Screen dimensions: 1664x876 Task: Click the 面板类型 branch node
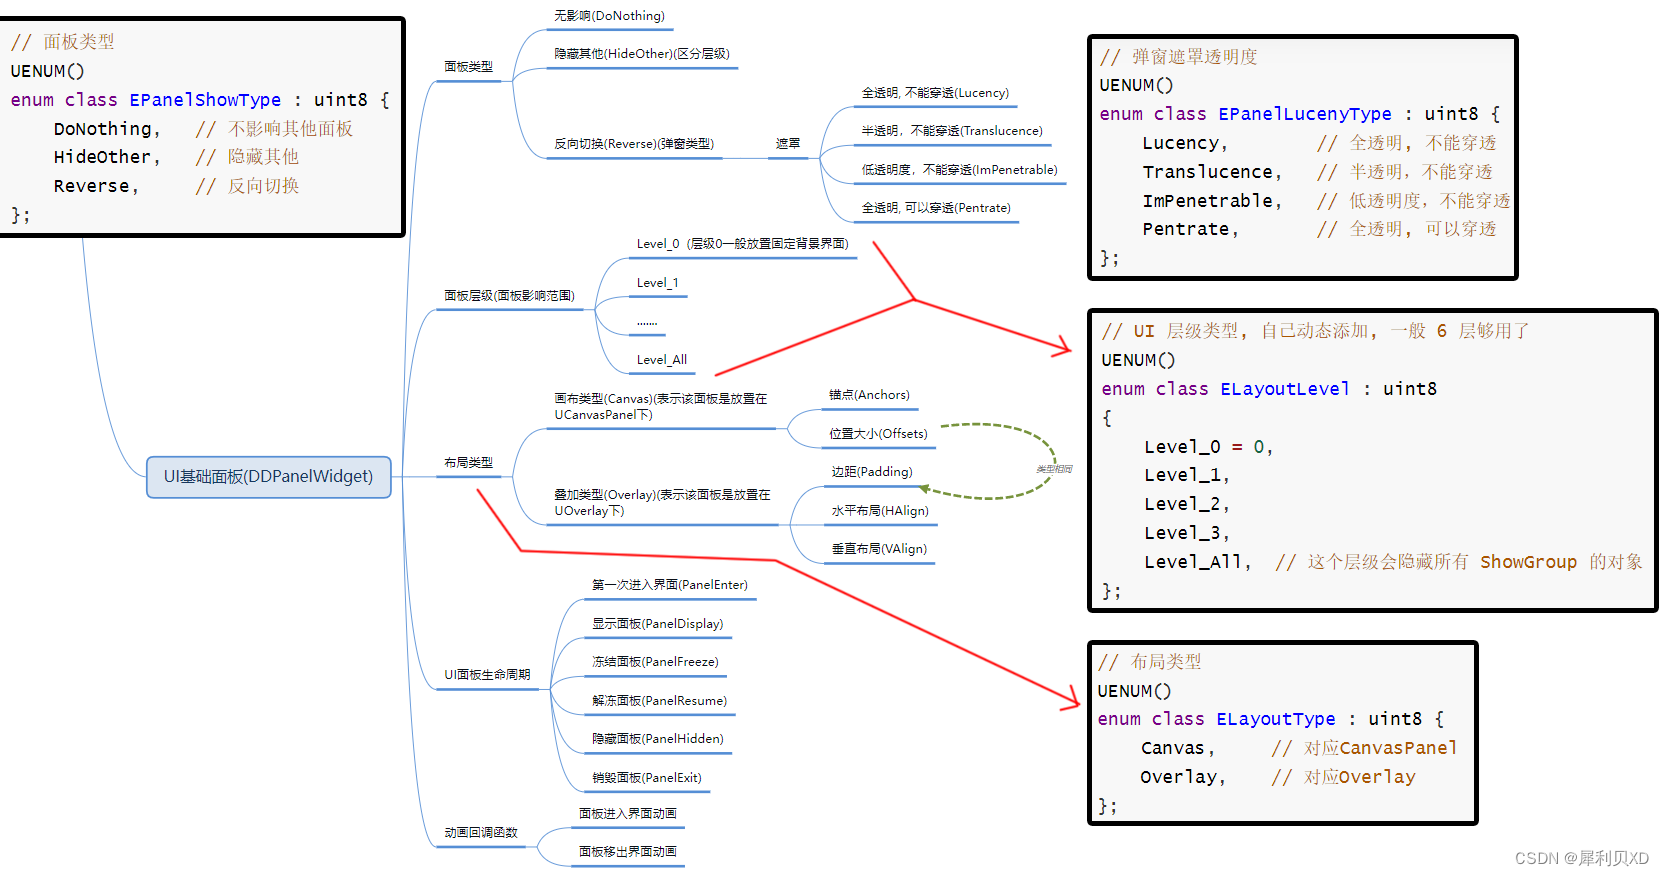468,67
